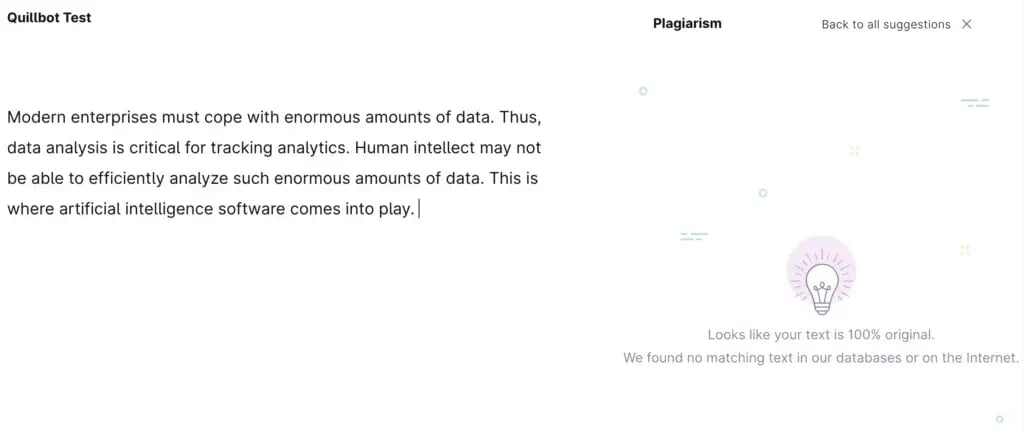
Task: Click the word "Modern" in the document
Action: pyautogui.click(x=36, y=117)
